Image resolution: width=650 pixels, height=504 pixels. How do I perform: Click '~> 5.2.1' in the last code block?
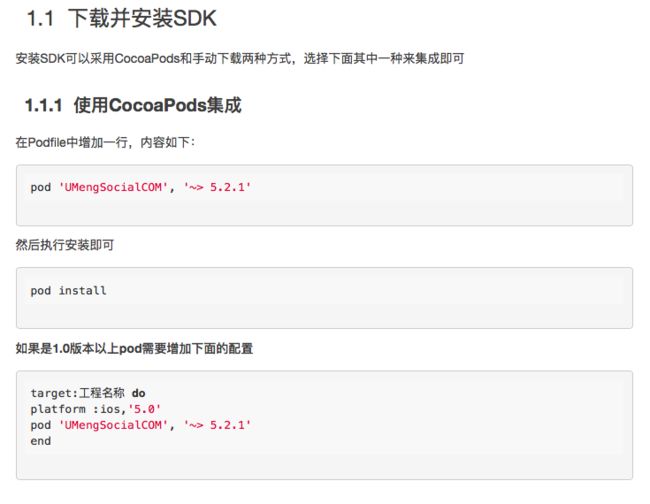217,425
